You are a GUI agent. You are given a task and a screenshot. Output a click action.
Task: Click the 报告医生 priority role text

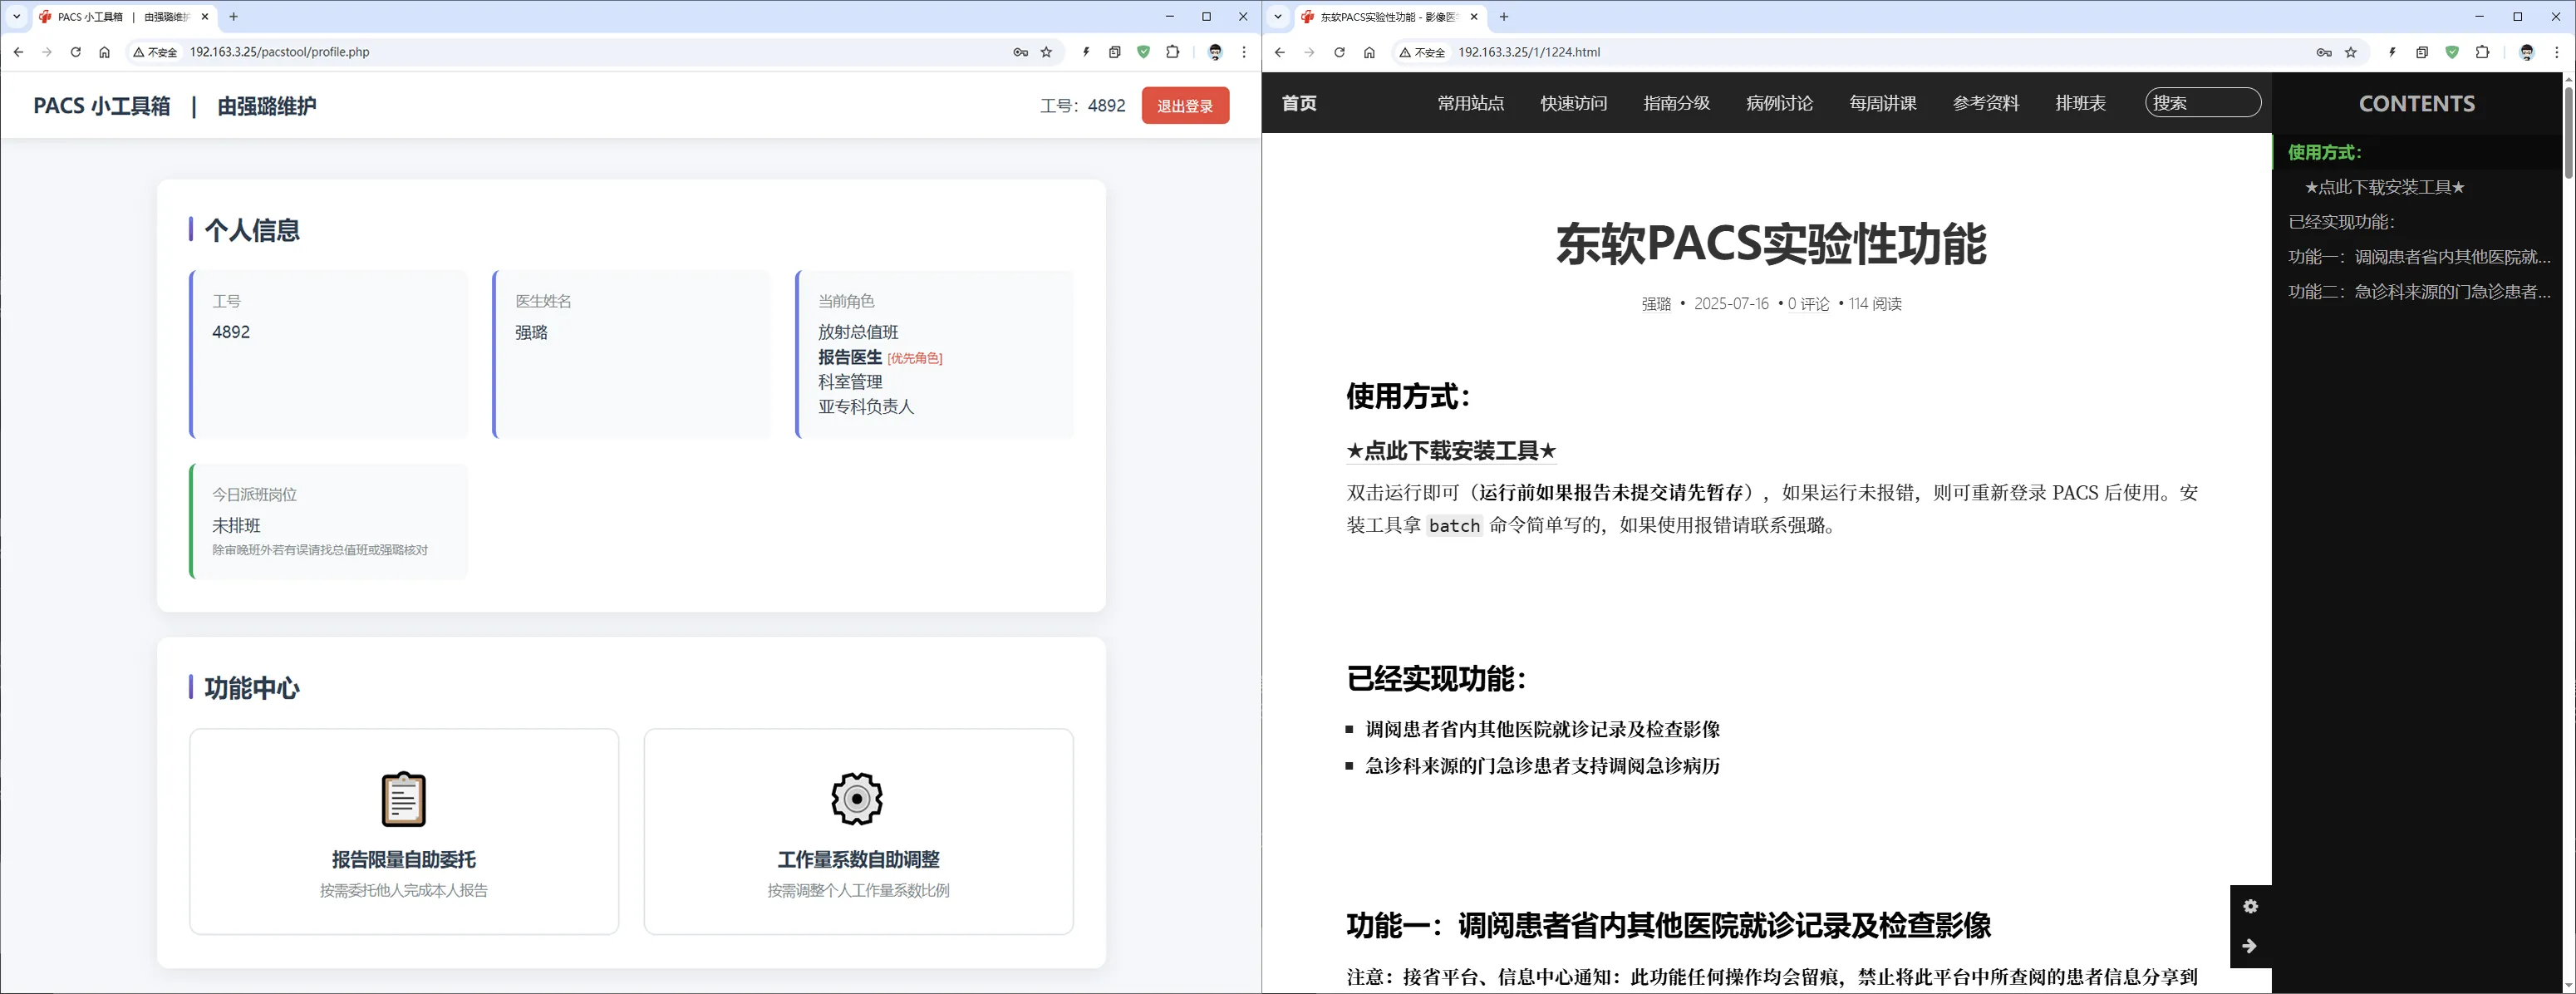[x=850, y=357]
